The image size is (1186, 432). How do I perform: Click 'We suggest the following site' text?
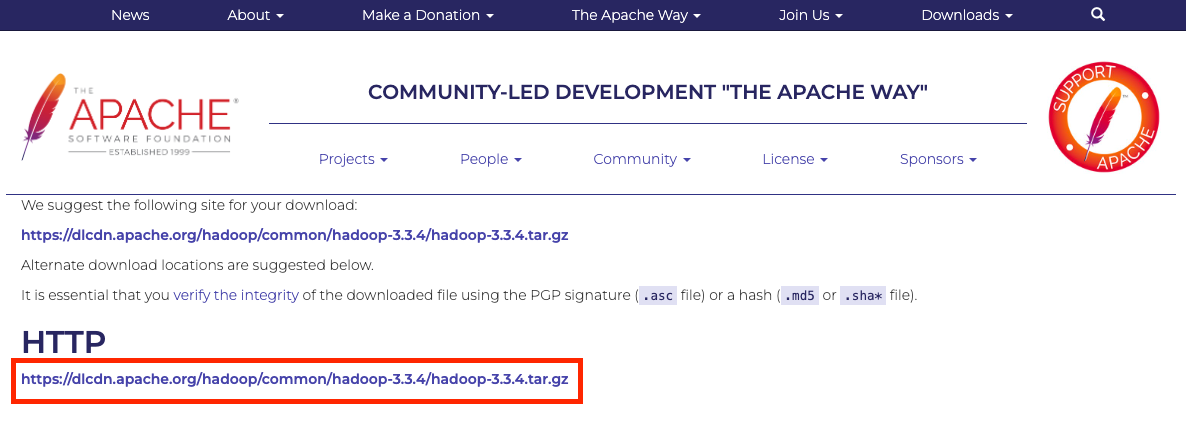189,205
